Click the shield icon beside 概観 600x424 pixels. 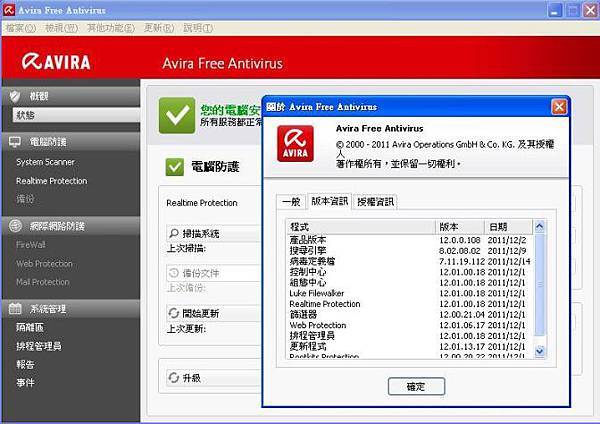point(15,96)
